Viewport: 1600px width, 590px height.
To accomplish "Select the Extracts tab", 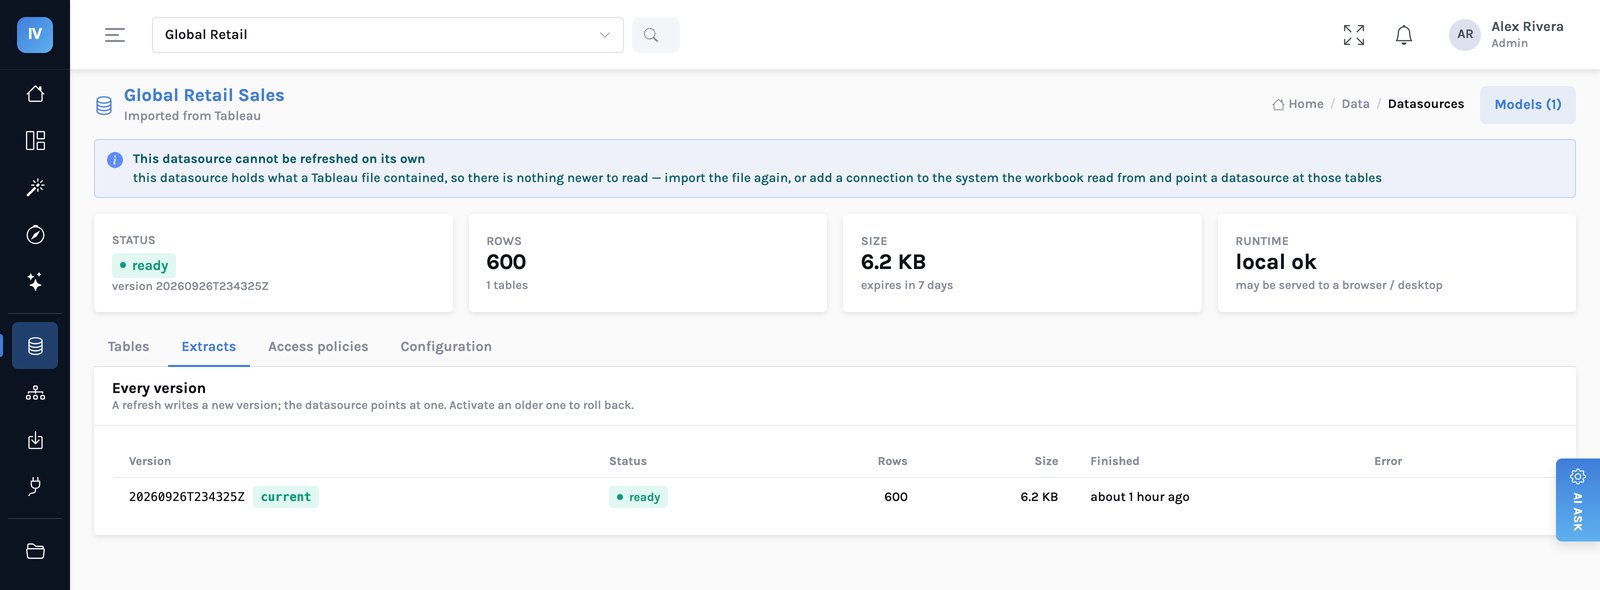I will click(x=209, y=347).
